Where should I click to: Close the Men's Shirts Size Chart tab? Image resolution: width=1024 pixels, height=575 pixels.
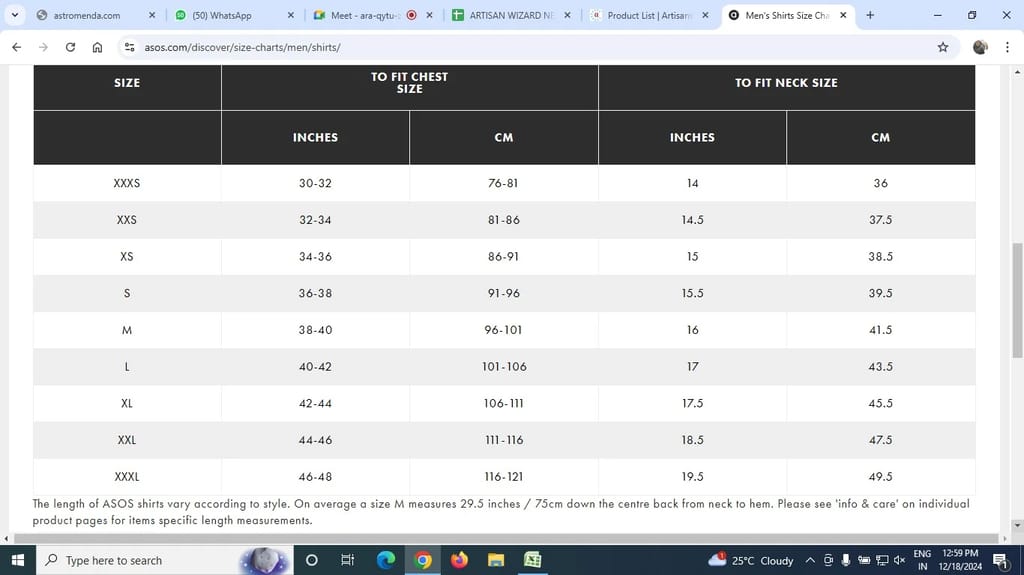[x=843, y=15]
